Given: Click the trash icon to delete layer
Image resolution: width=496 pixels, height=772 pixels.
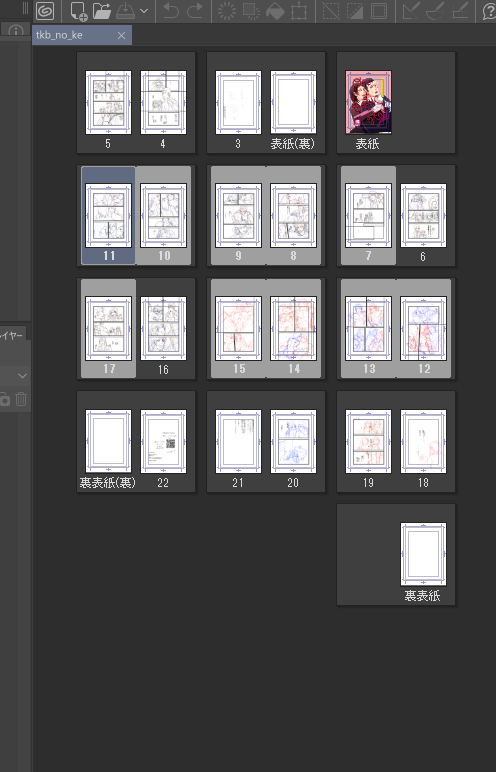Looking at the screenshot, I should click(21, 398).
